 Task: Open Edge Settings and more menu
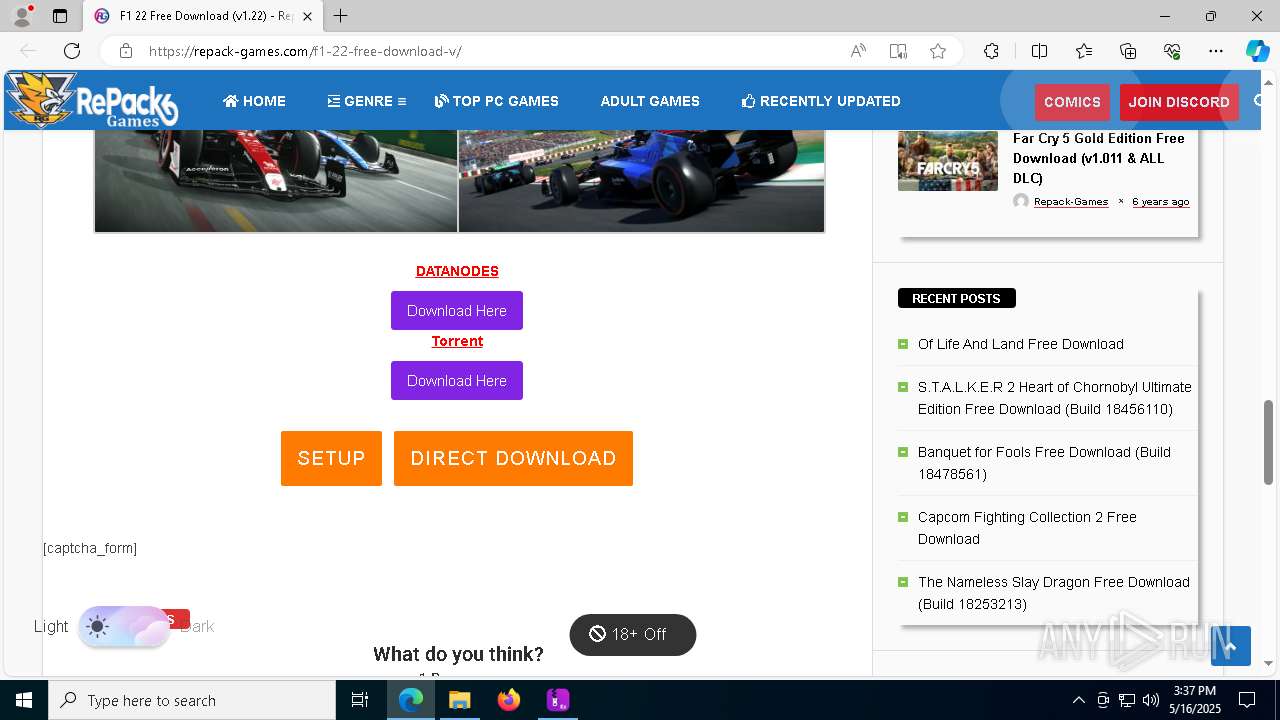1216,51
